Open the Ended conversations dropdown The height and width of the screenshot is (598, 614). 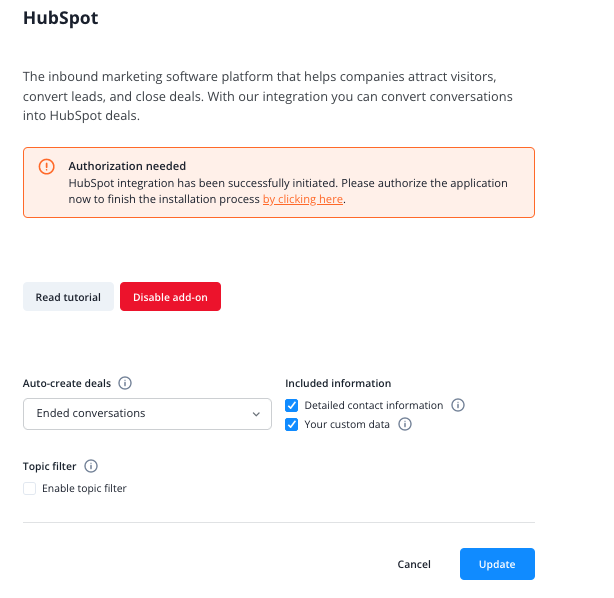point(147,414)
